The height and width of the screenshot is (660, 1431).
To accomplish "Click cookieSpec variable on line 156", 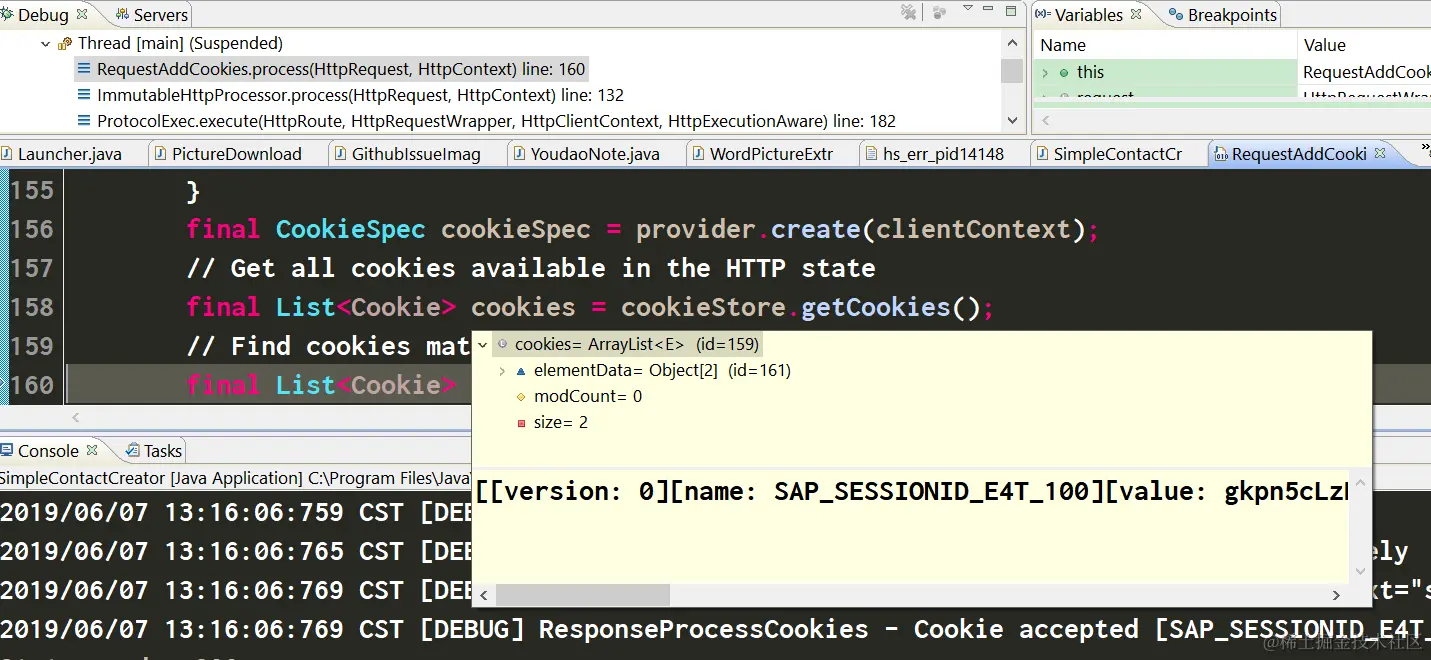I will pos(516,229).
